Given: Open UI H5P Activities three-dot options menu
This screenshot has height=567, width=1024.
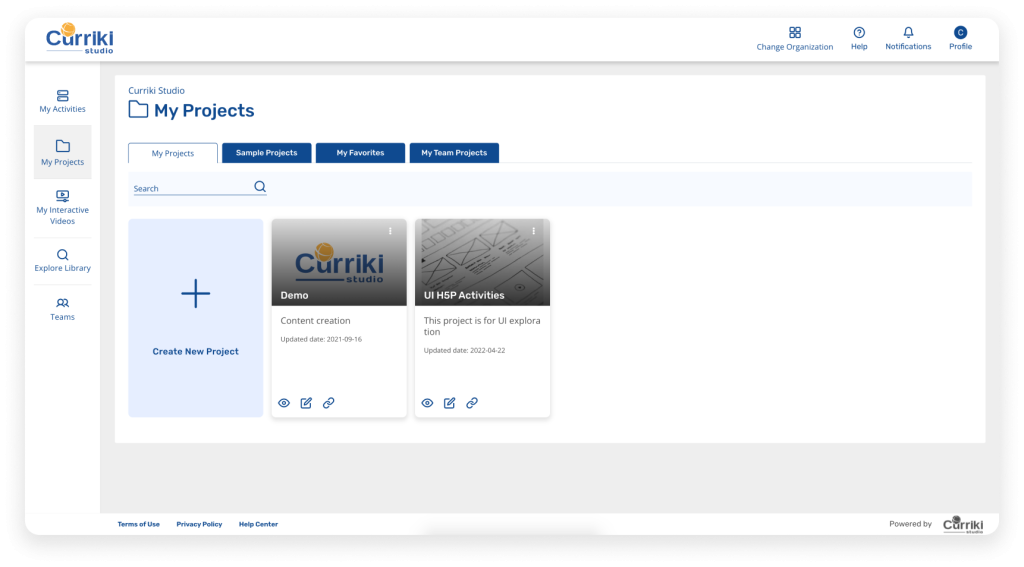Looking at the screenshot, I should 534,231.
